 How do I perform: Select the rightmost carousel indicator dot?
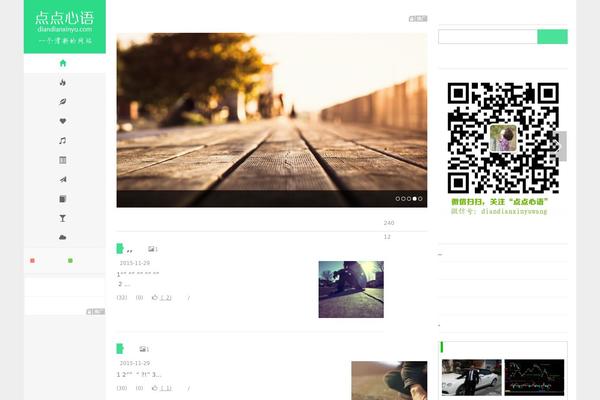420,199
